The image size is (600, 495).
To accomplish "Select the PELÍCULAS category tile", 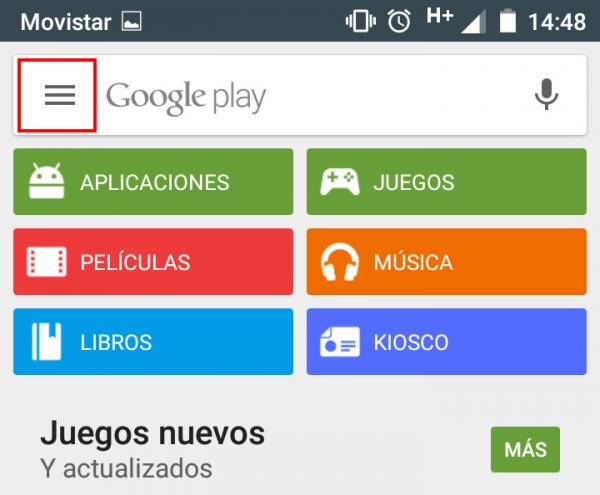I will 153,262.
